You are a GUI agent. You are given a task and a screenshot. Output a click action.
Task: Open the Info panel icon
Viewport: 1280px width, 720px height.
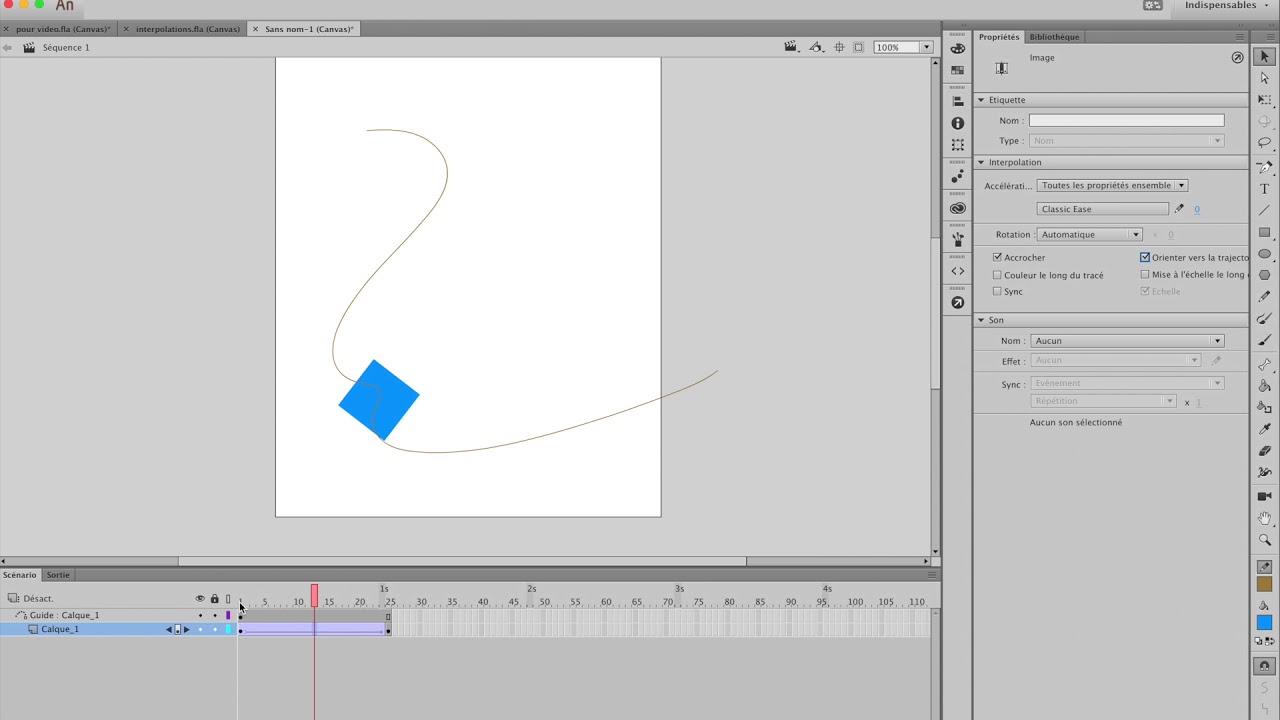point(958,123)
